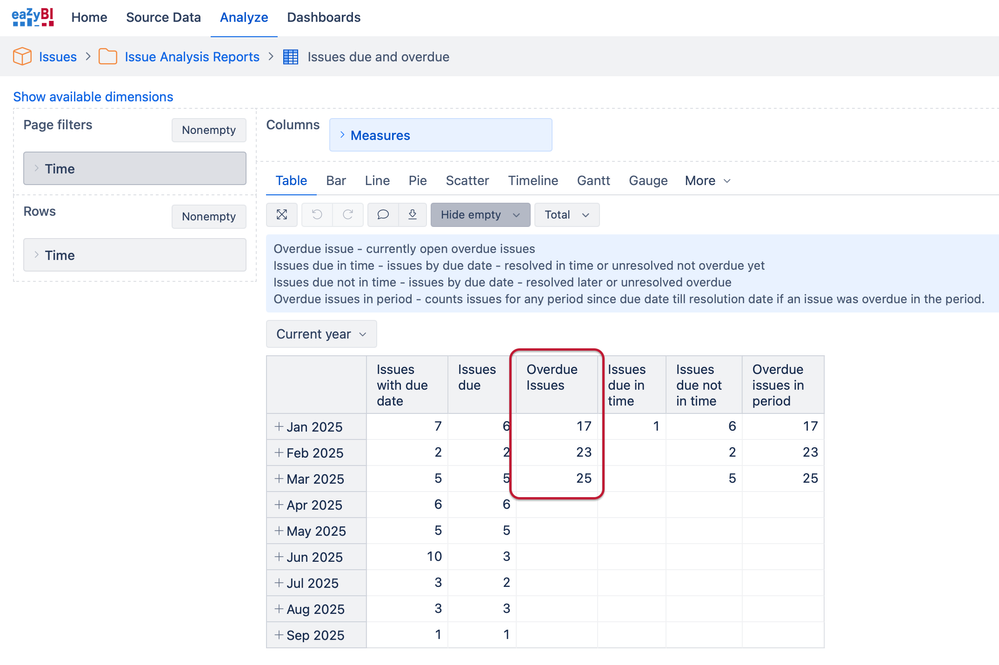Click the Issue Analysis Reports folder icon

coord(108,57)
